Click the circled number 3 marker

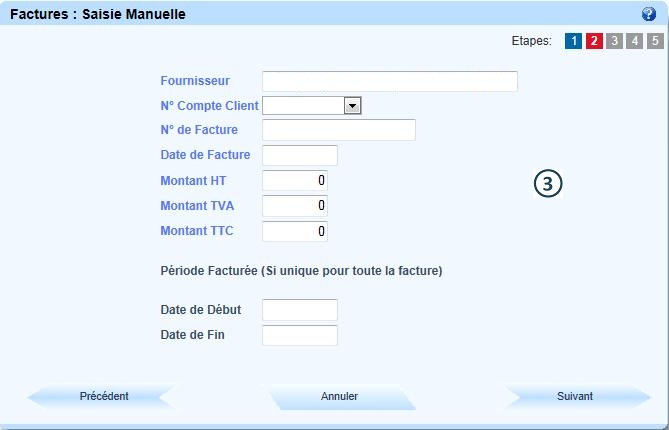[548, 183]
